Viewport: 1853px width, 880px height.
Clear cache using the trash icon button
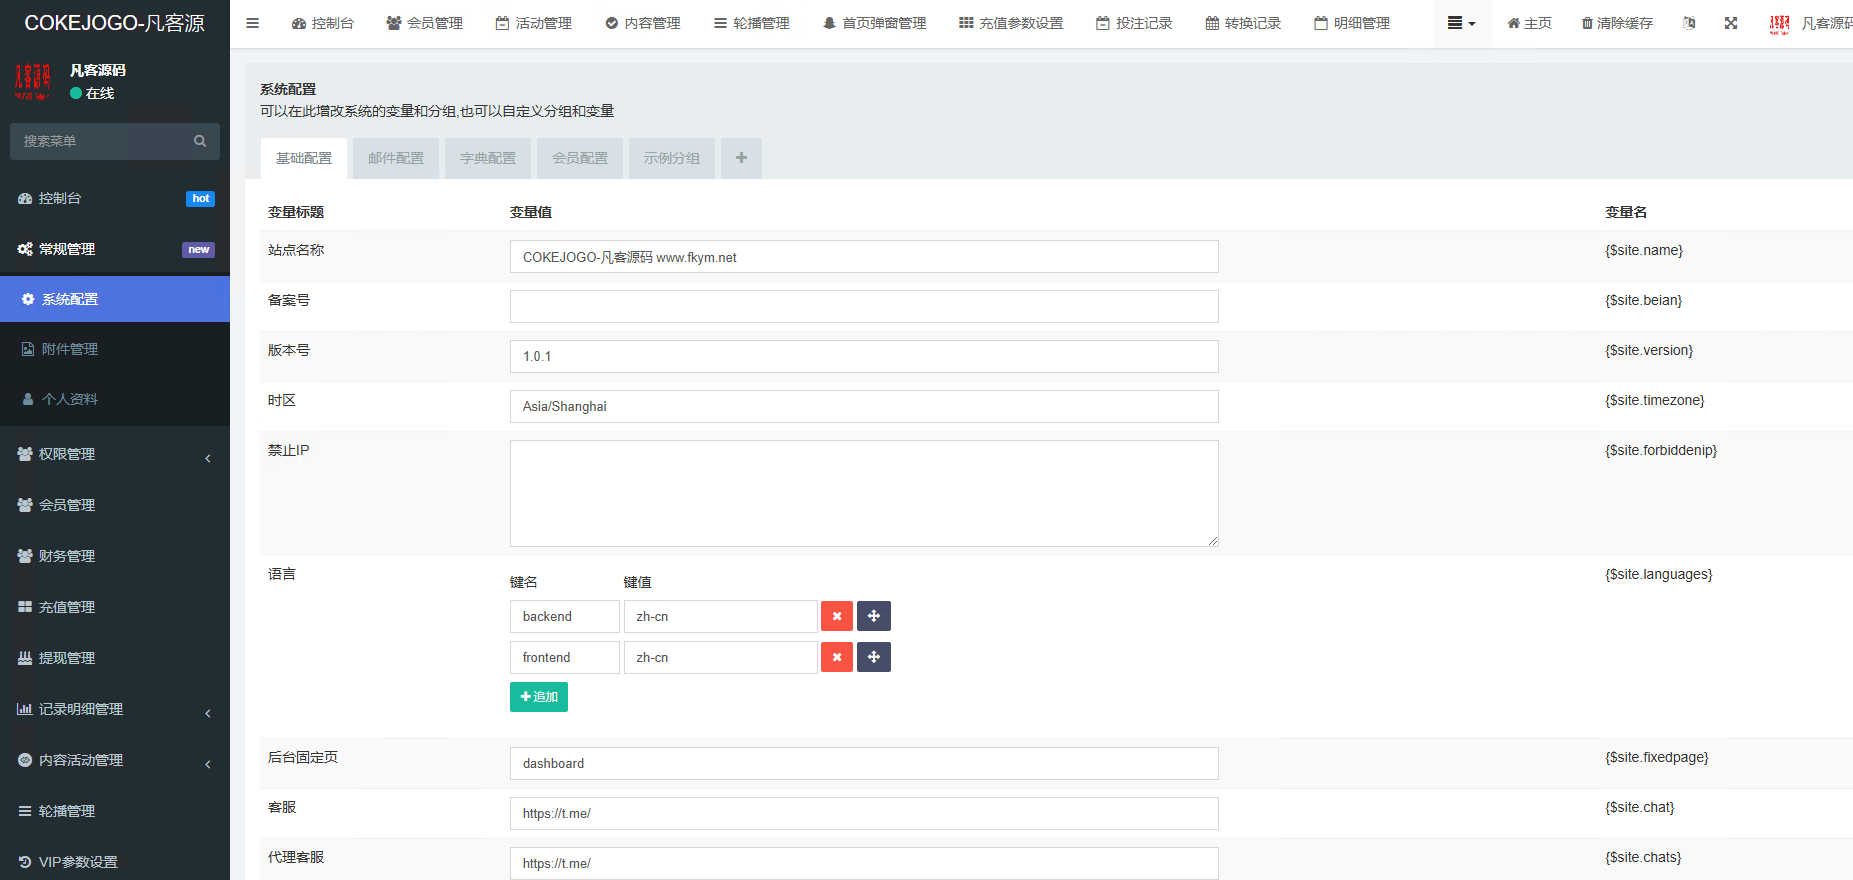click(x=1616, y=23)
